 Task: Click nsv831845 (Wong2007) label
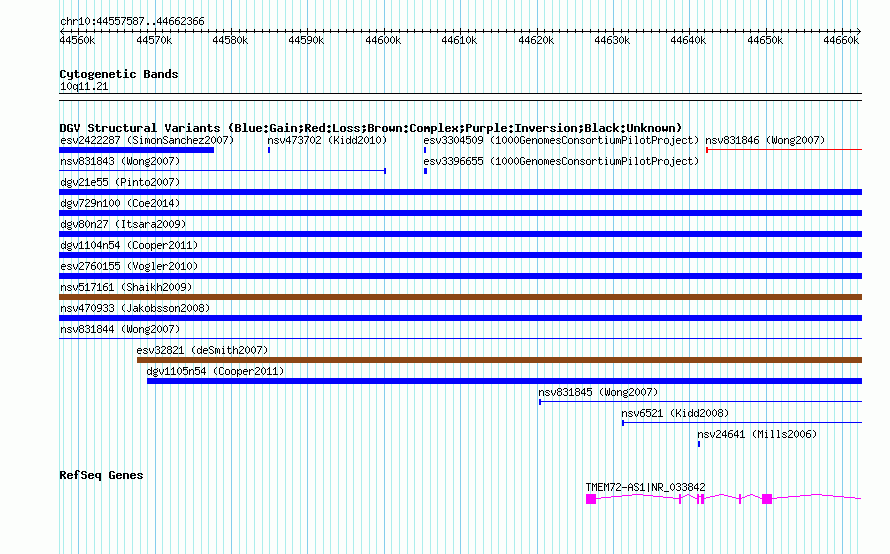598,392
